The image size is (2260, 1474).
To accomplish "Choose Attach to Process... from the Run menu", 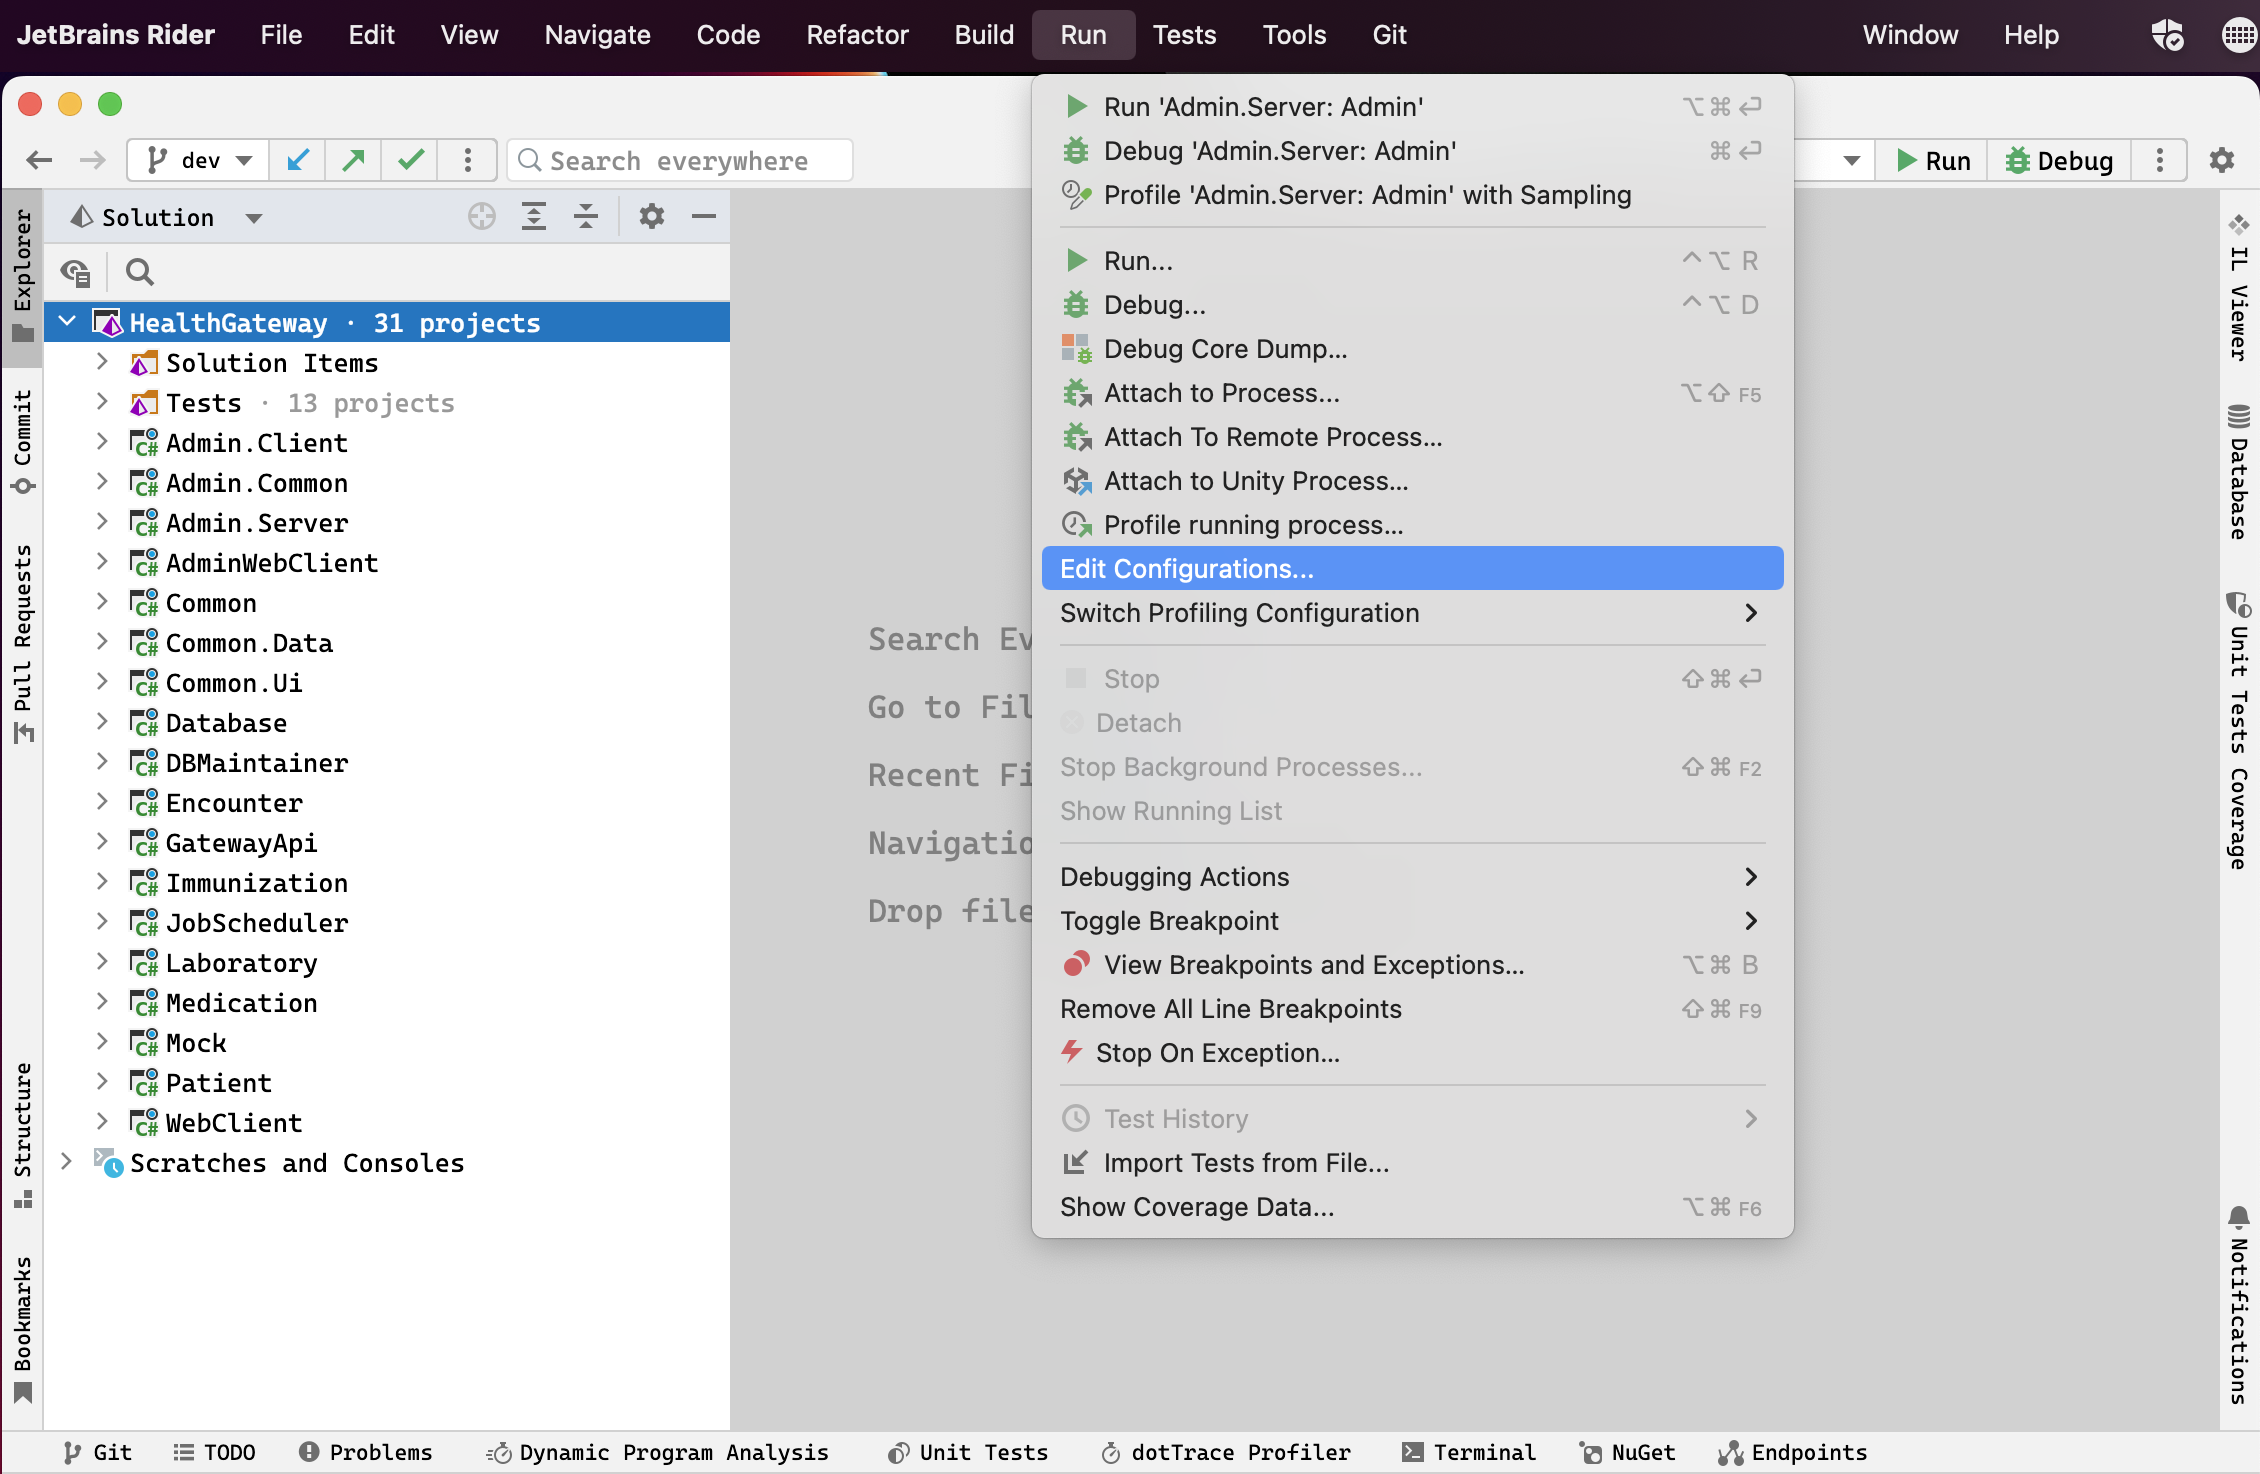I will (x=1412, y=393).
